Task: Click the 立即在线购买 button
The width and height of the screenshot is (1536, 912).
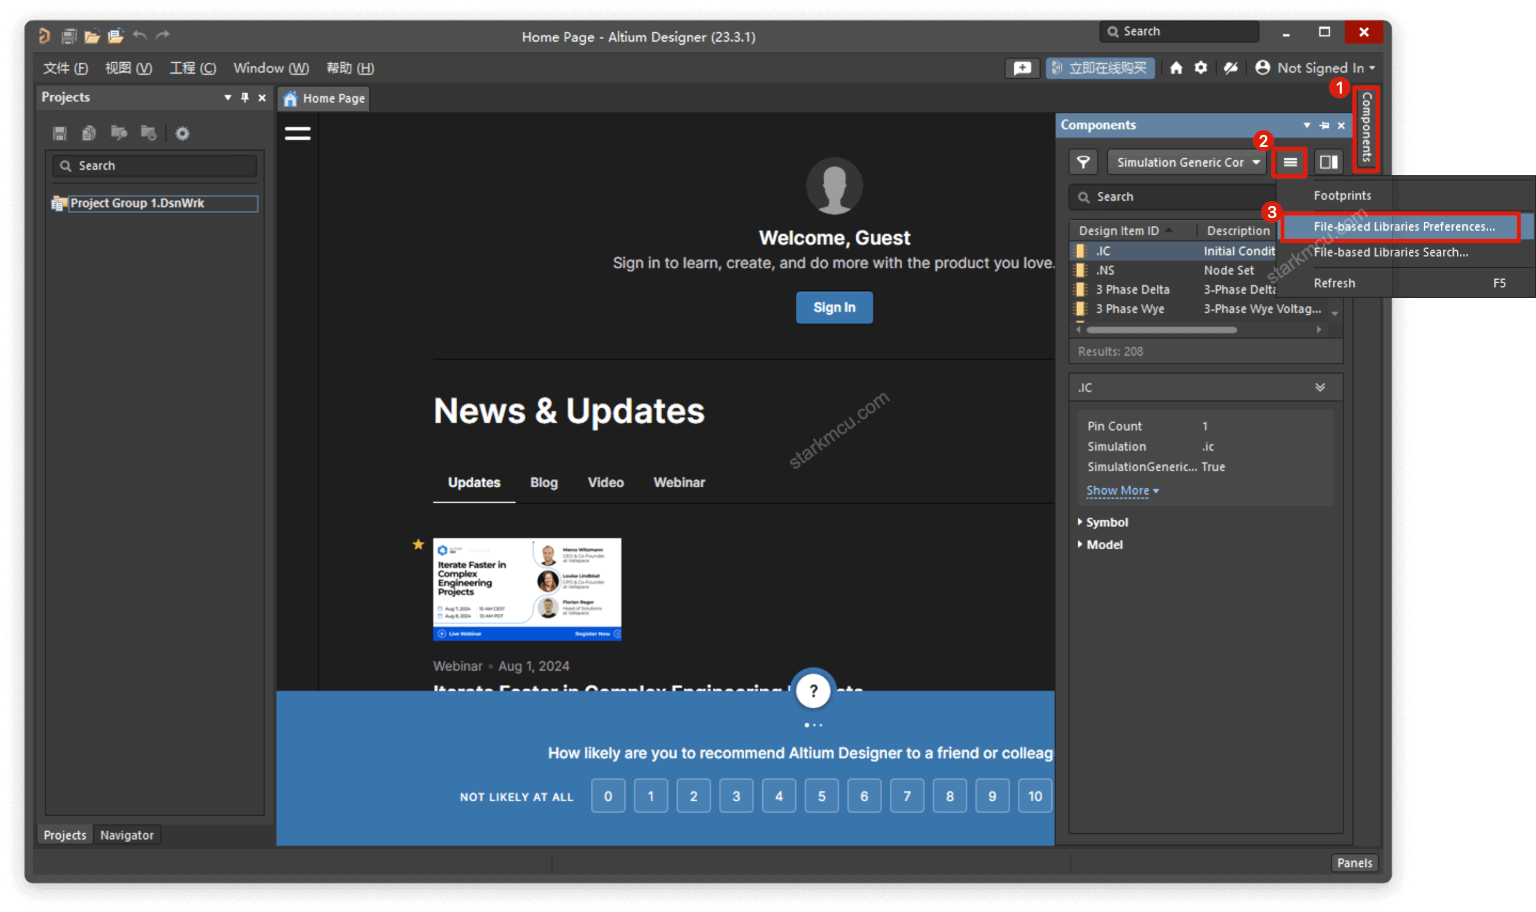Action: coord(1100,68)
